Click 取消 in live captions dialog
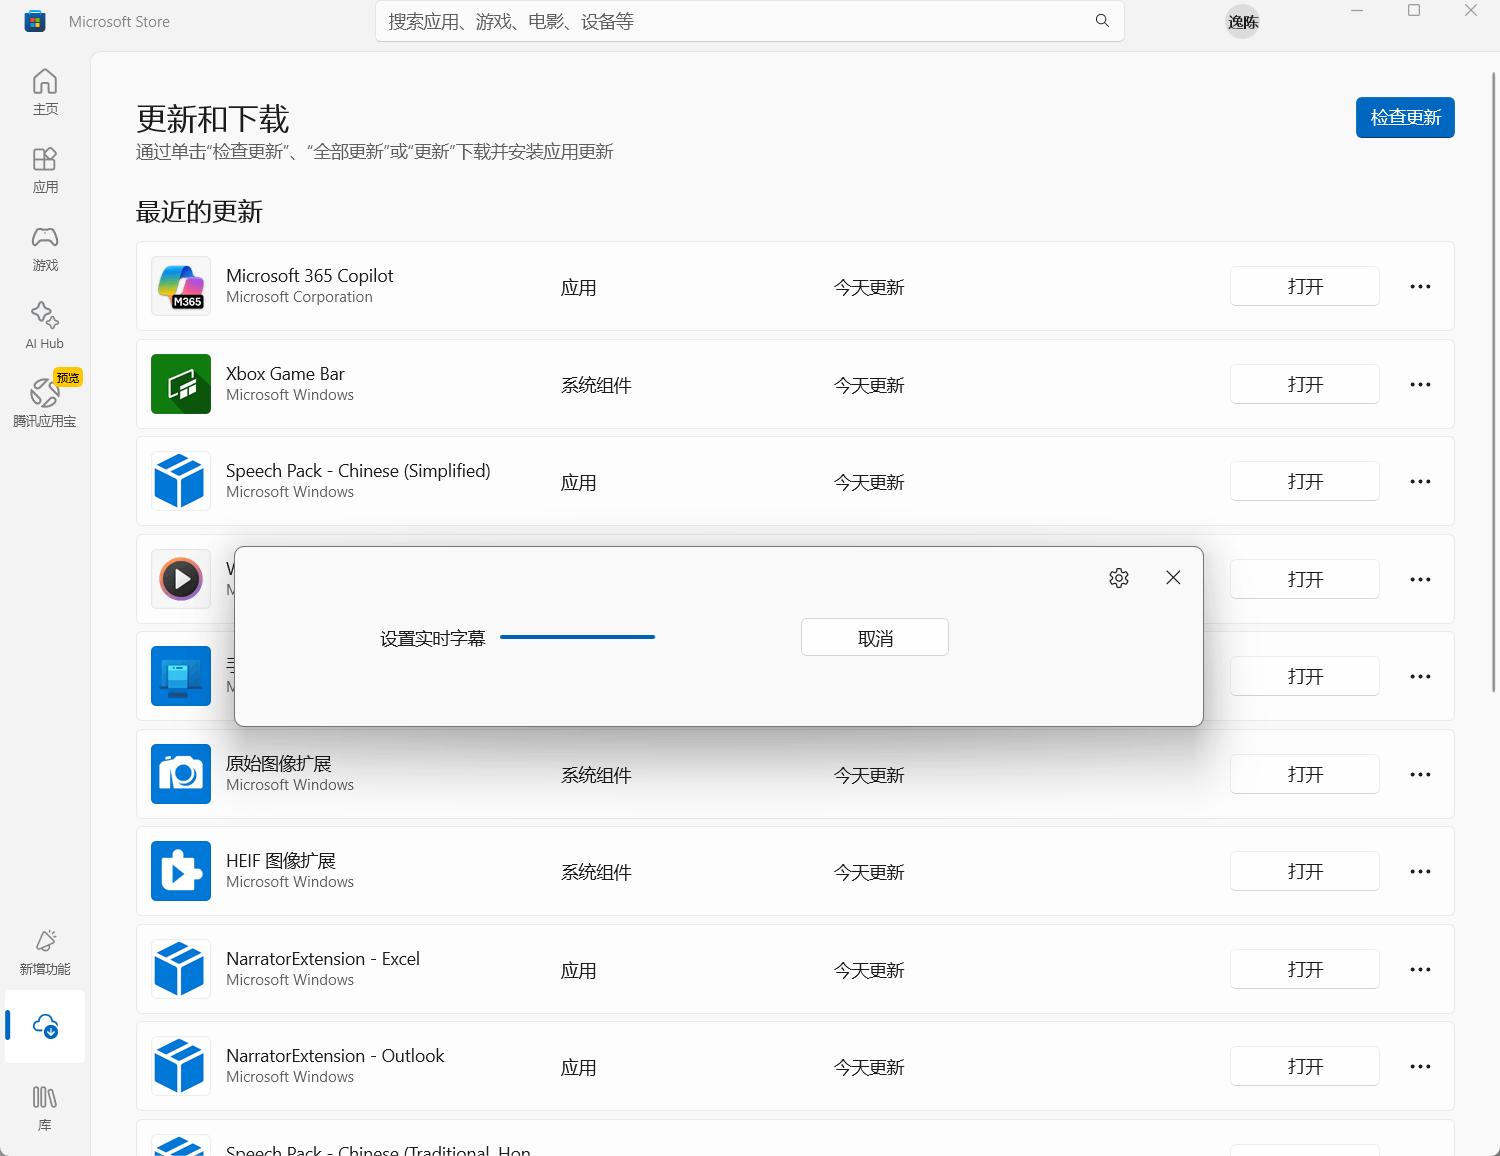The image size is (1500, 1156). point(875,637)
